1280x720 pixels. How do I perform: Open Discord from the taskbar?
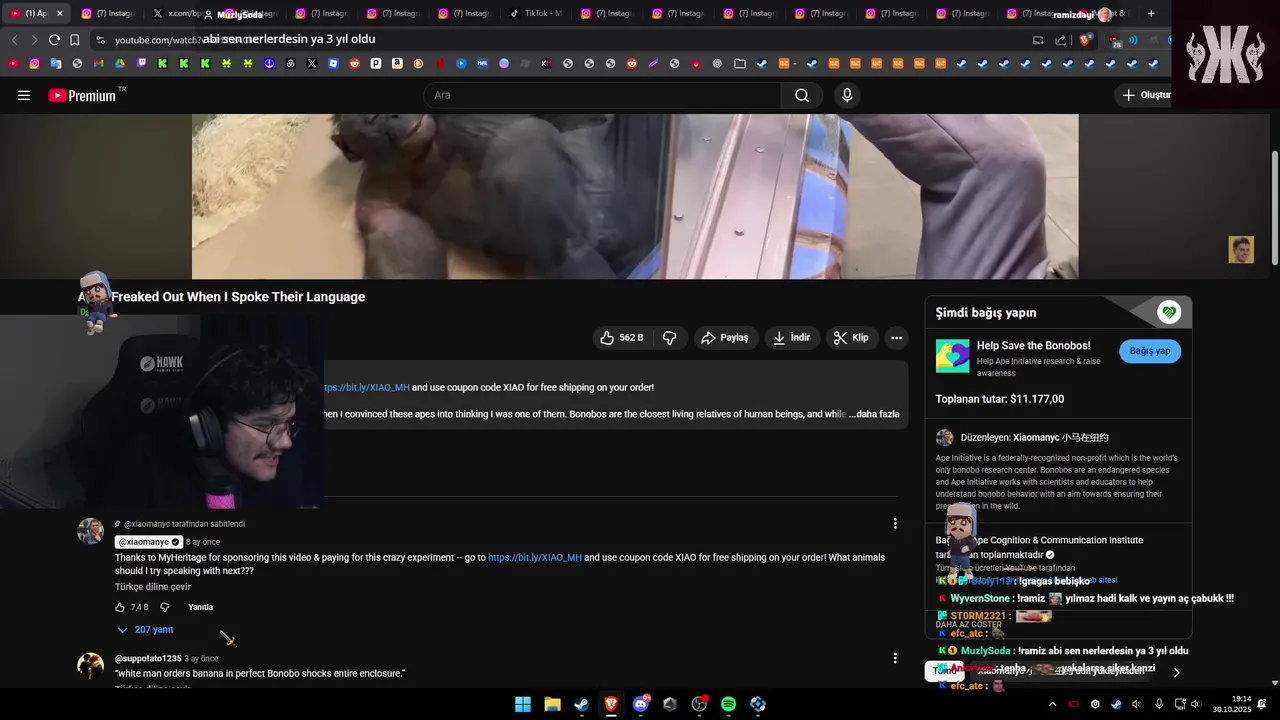coord(641,704)
